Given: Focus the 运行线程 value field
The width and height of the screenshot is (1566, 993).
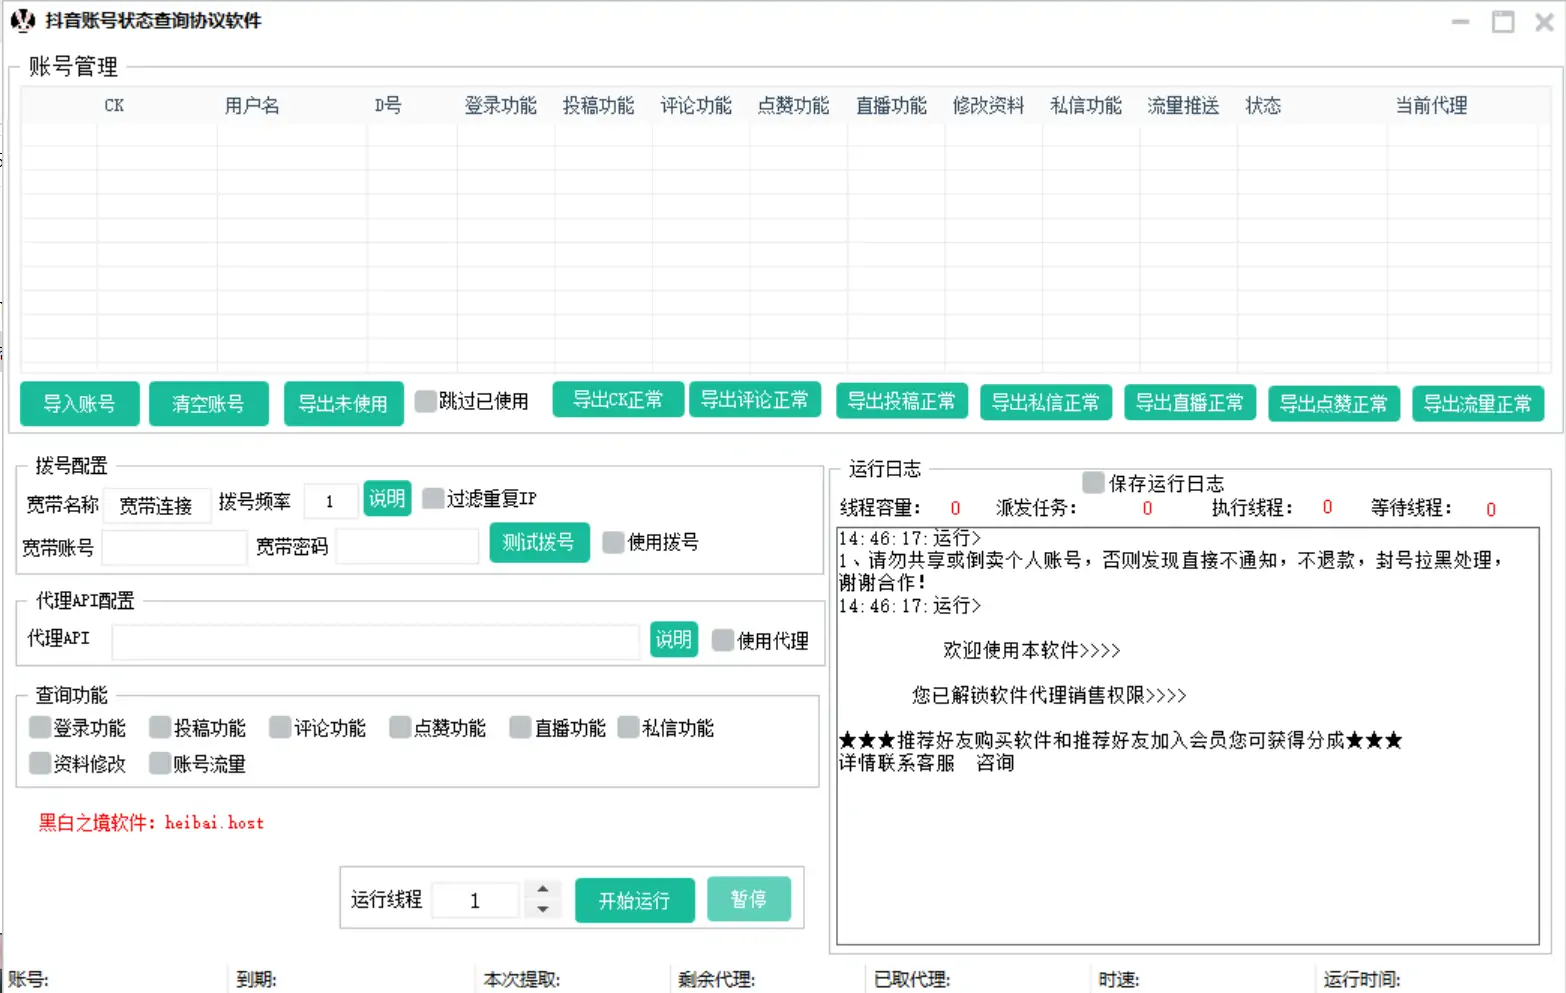Looking at the screenshot, I should (x=476, y=900).
